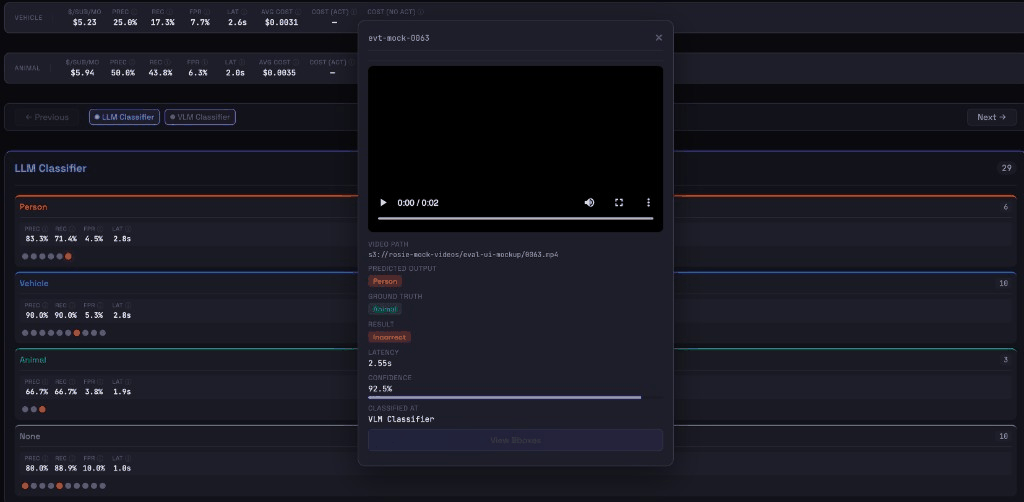Click PREC info icon in green Animal card

coord(45,382)
